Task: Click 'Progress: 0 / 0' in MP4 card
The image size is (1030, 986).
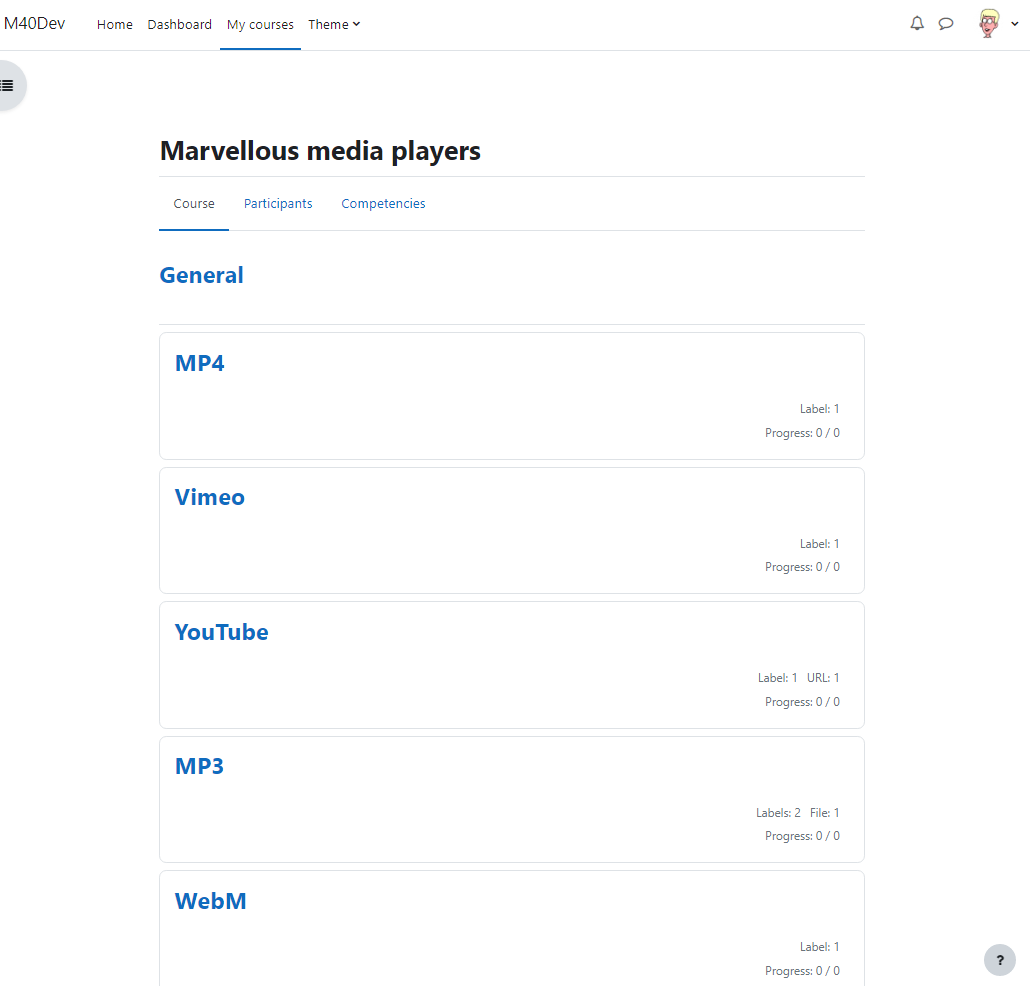Action: 802,433
